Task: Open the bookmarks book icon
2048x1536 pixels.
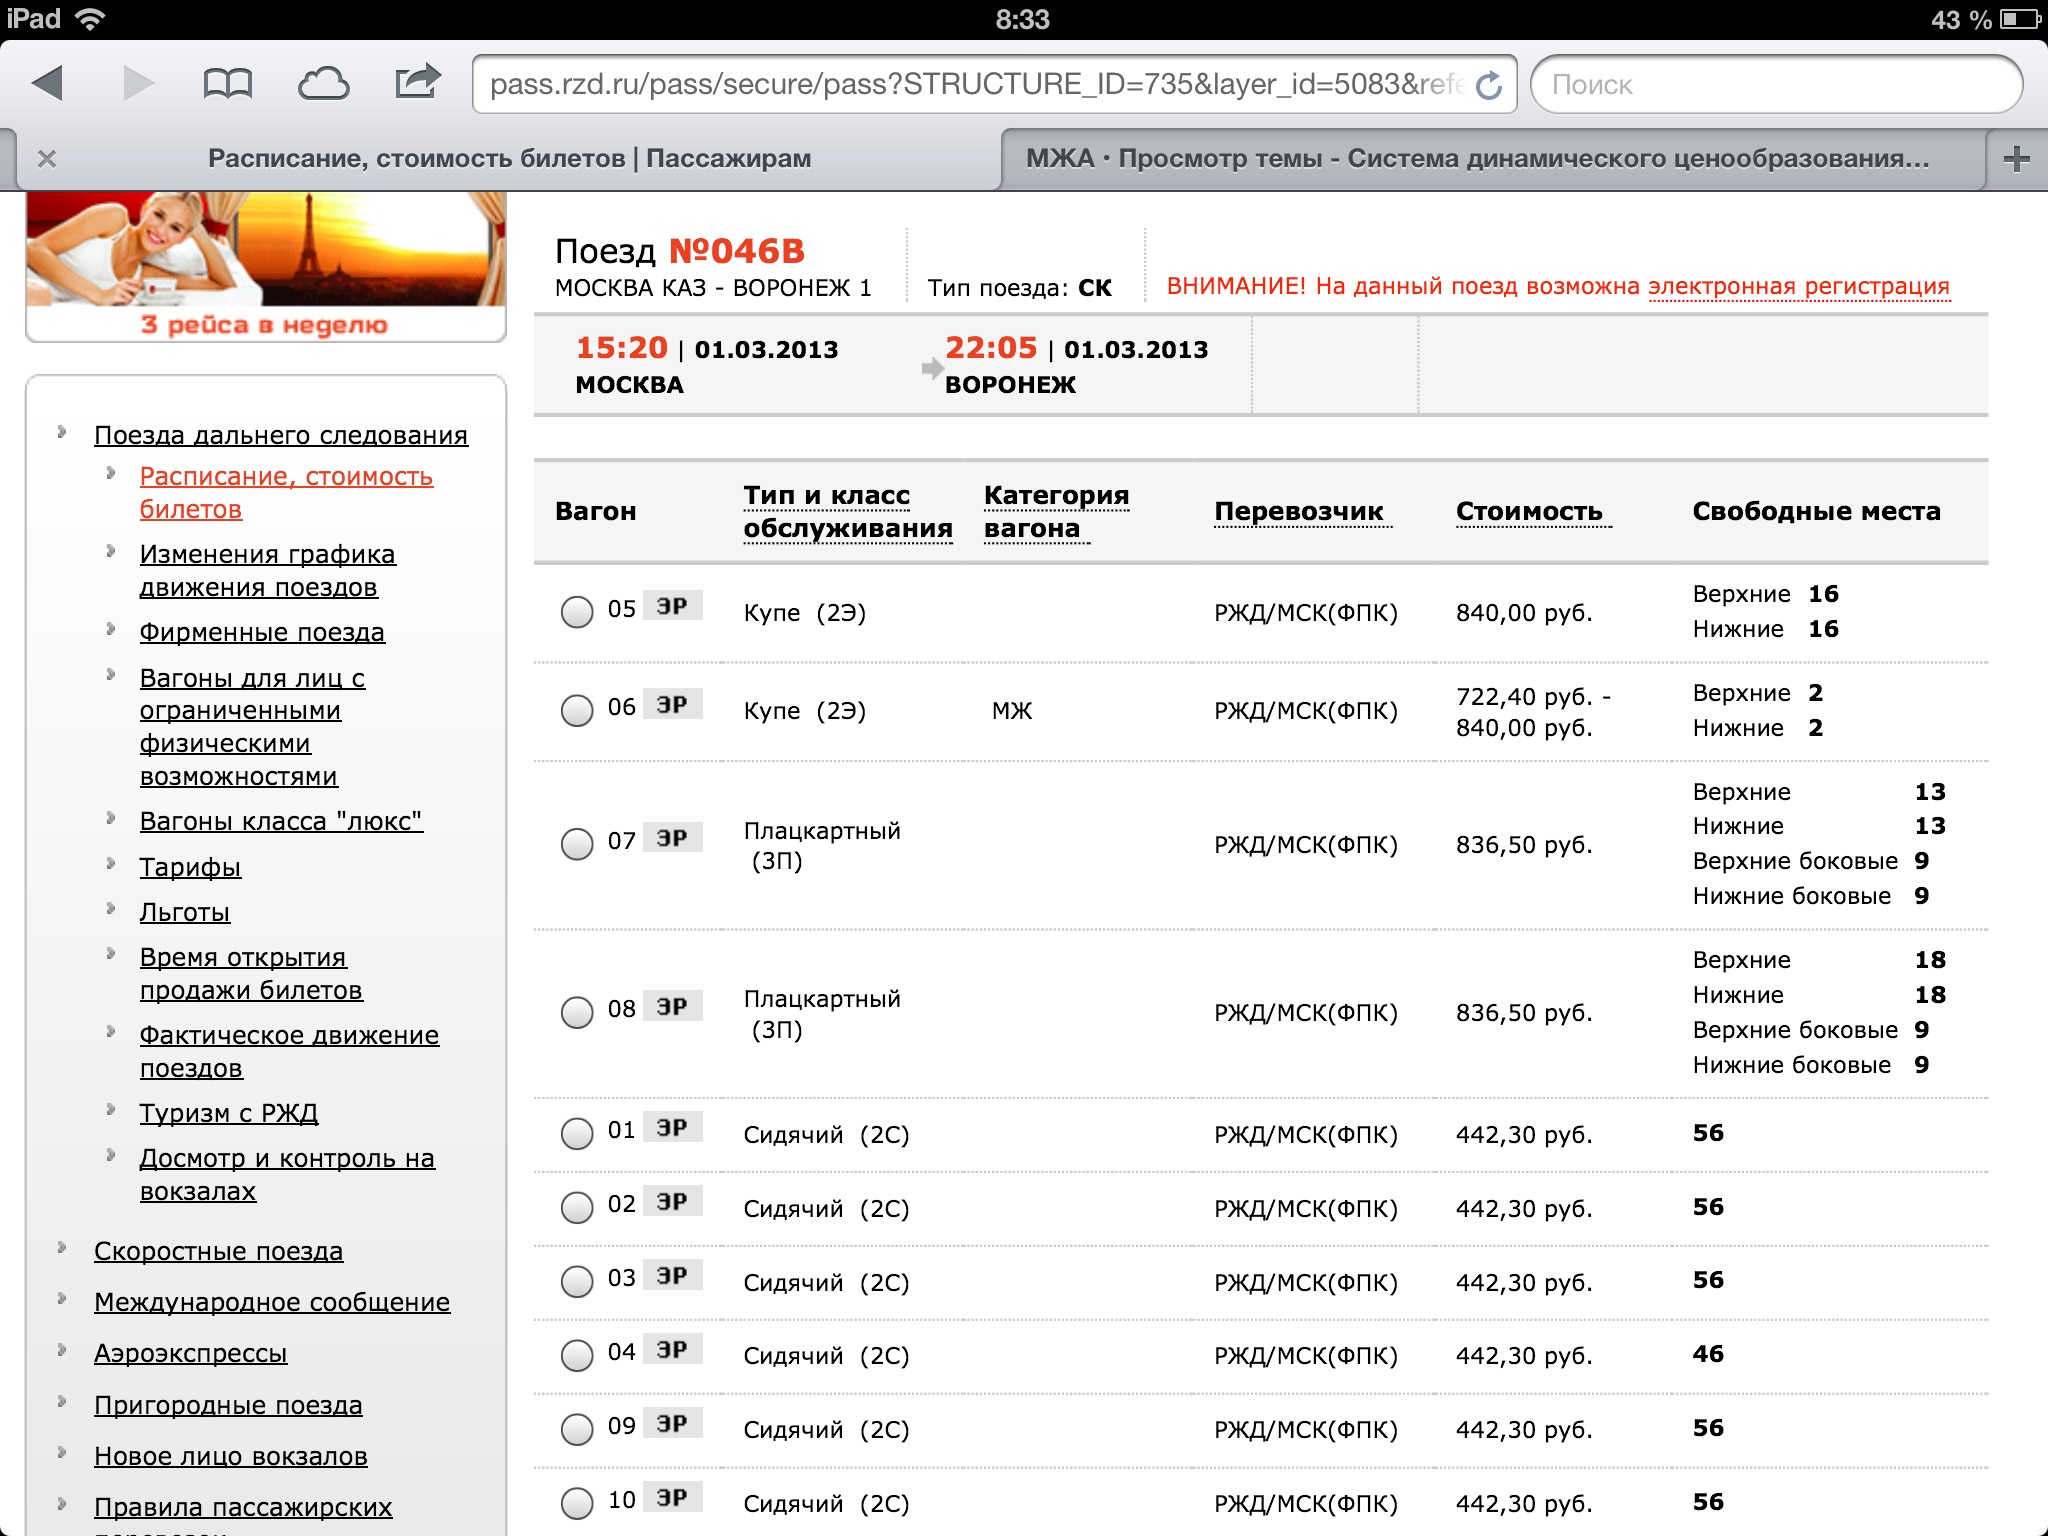Action: coord(227,84)
